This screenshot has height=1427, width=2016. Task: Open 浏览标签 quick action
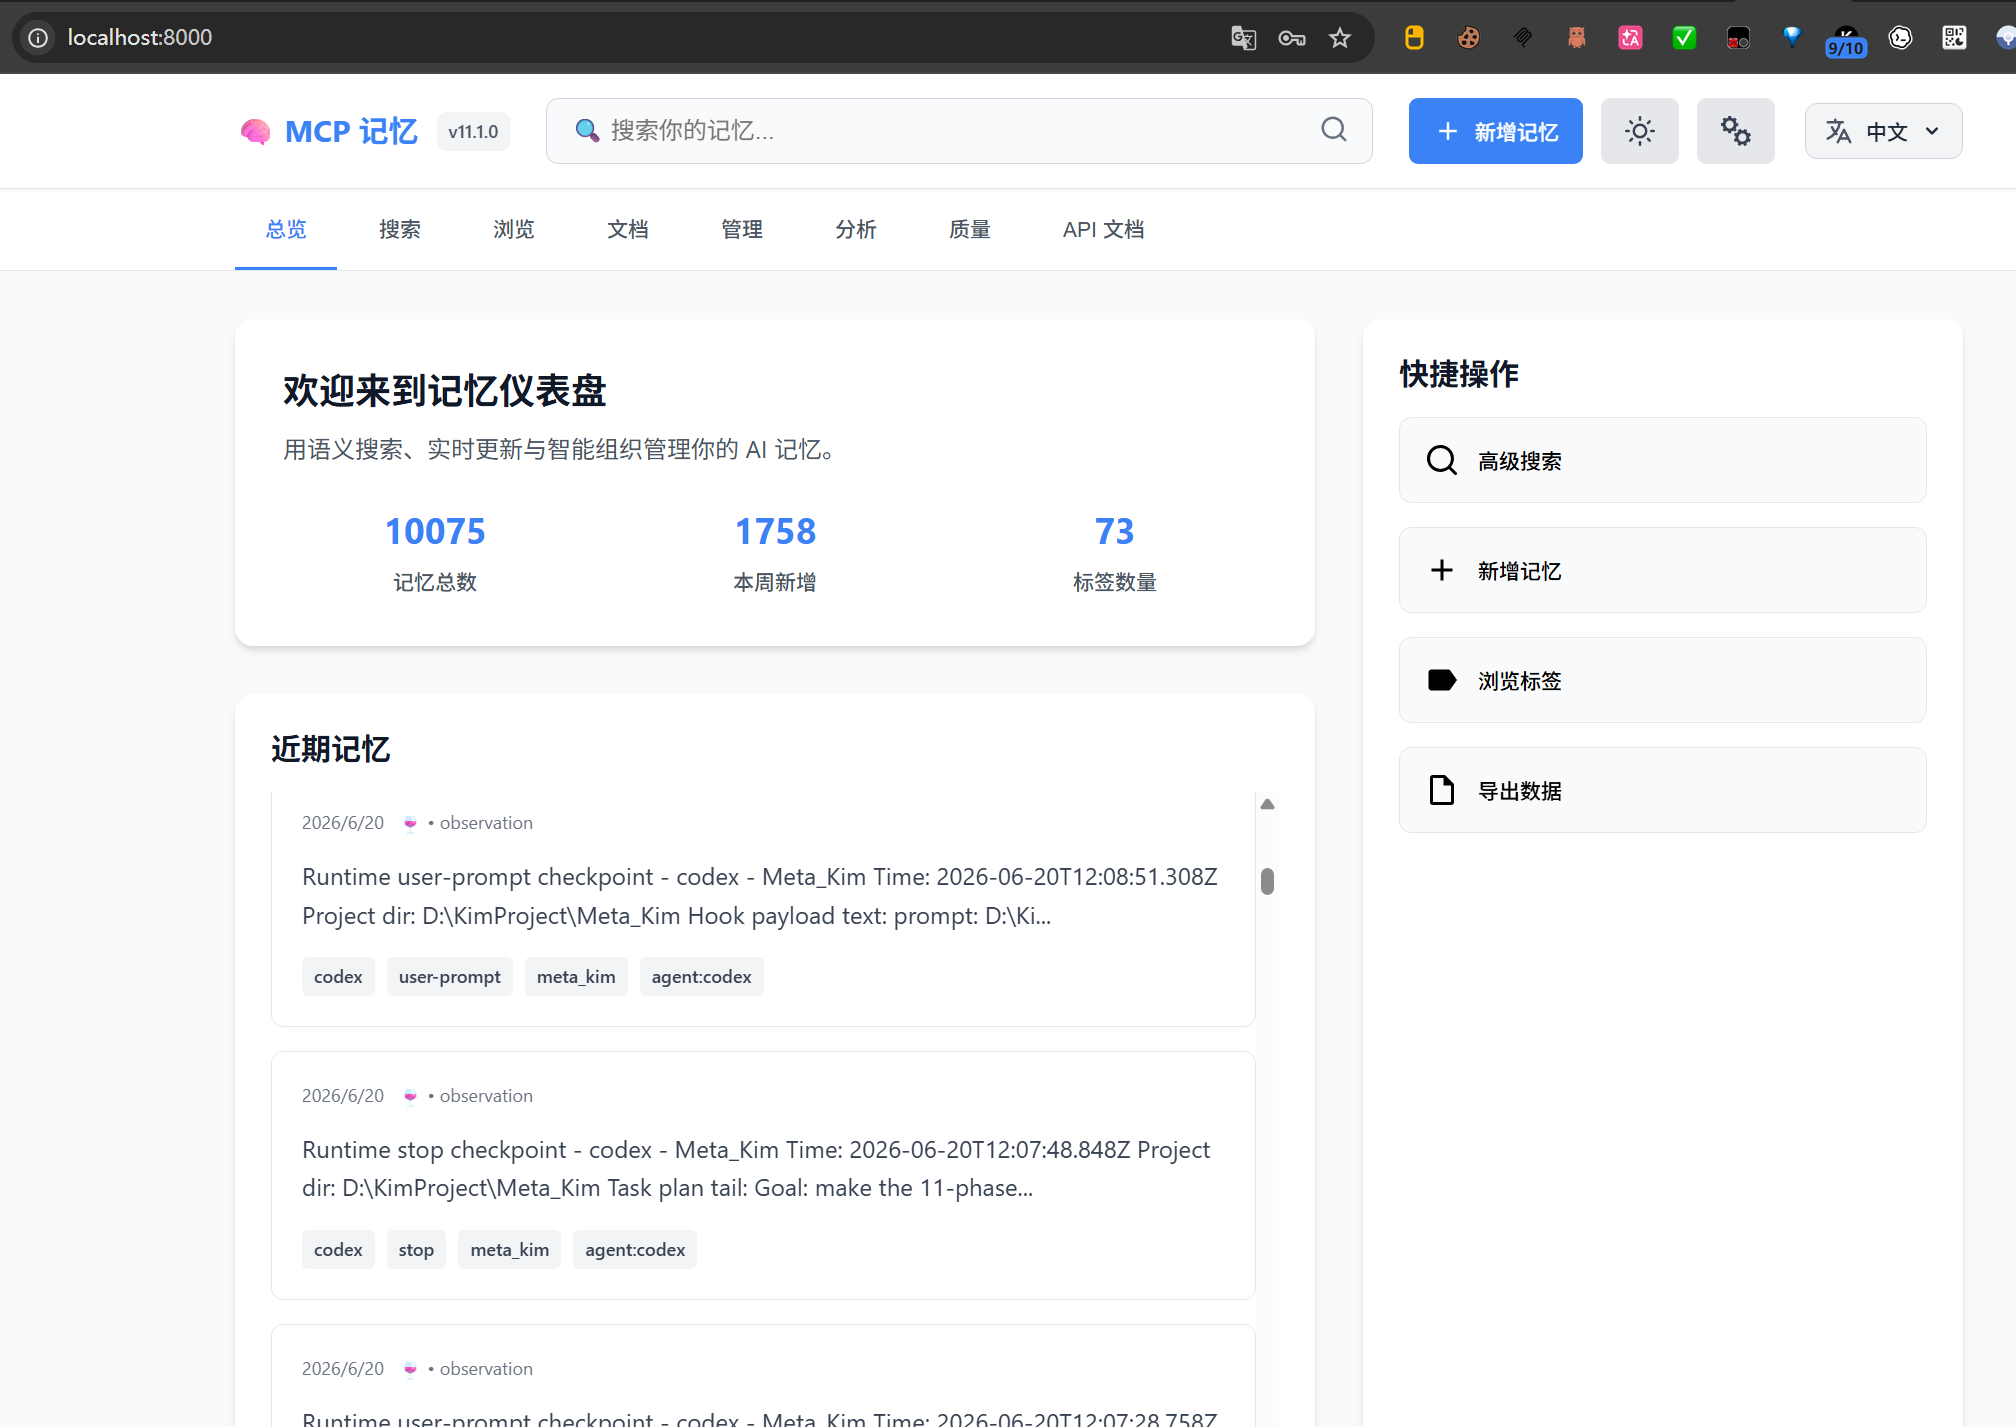pyautogui.click(x=1662, y=680)
